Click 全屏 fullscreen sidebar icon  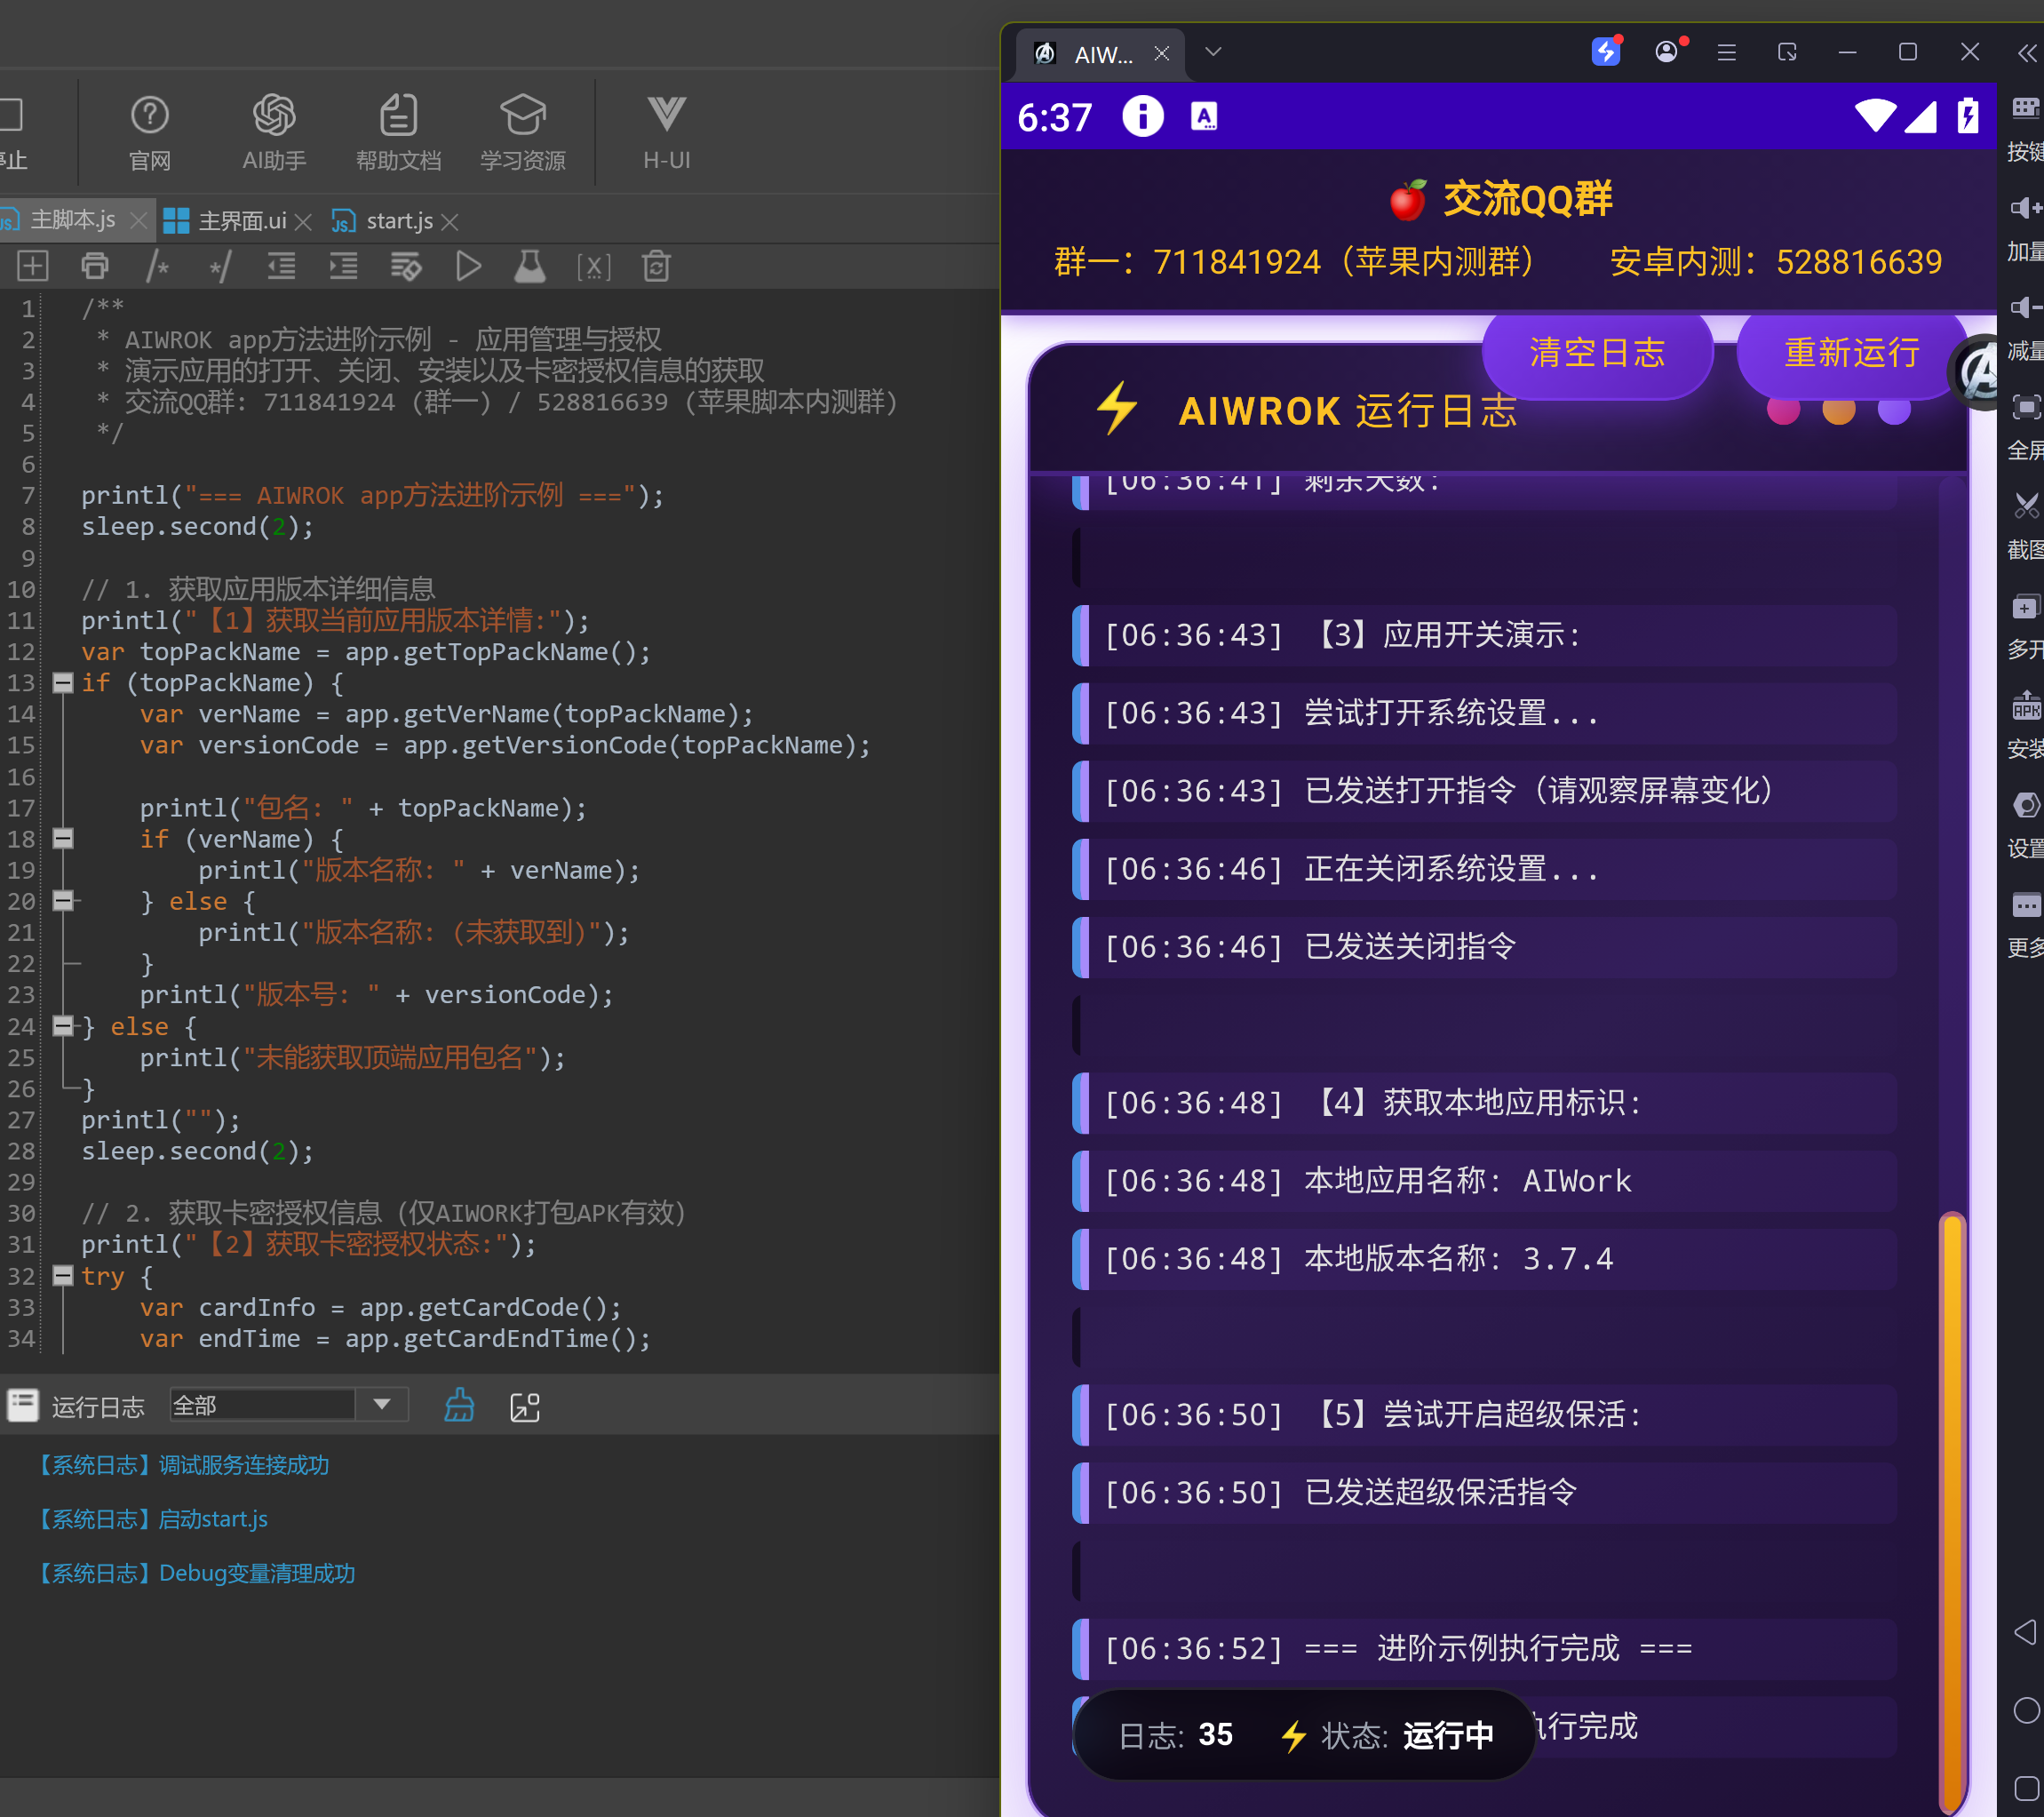(x=2027, y=428)
